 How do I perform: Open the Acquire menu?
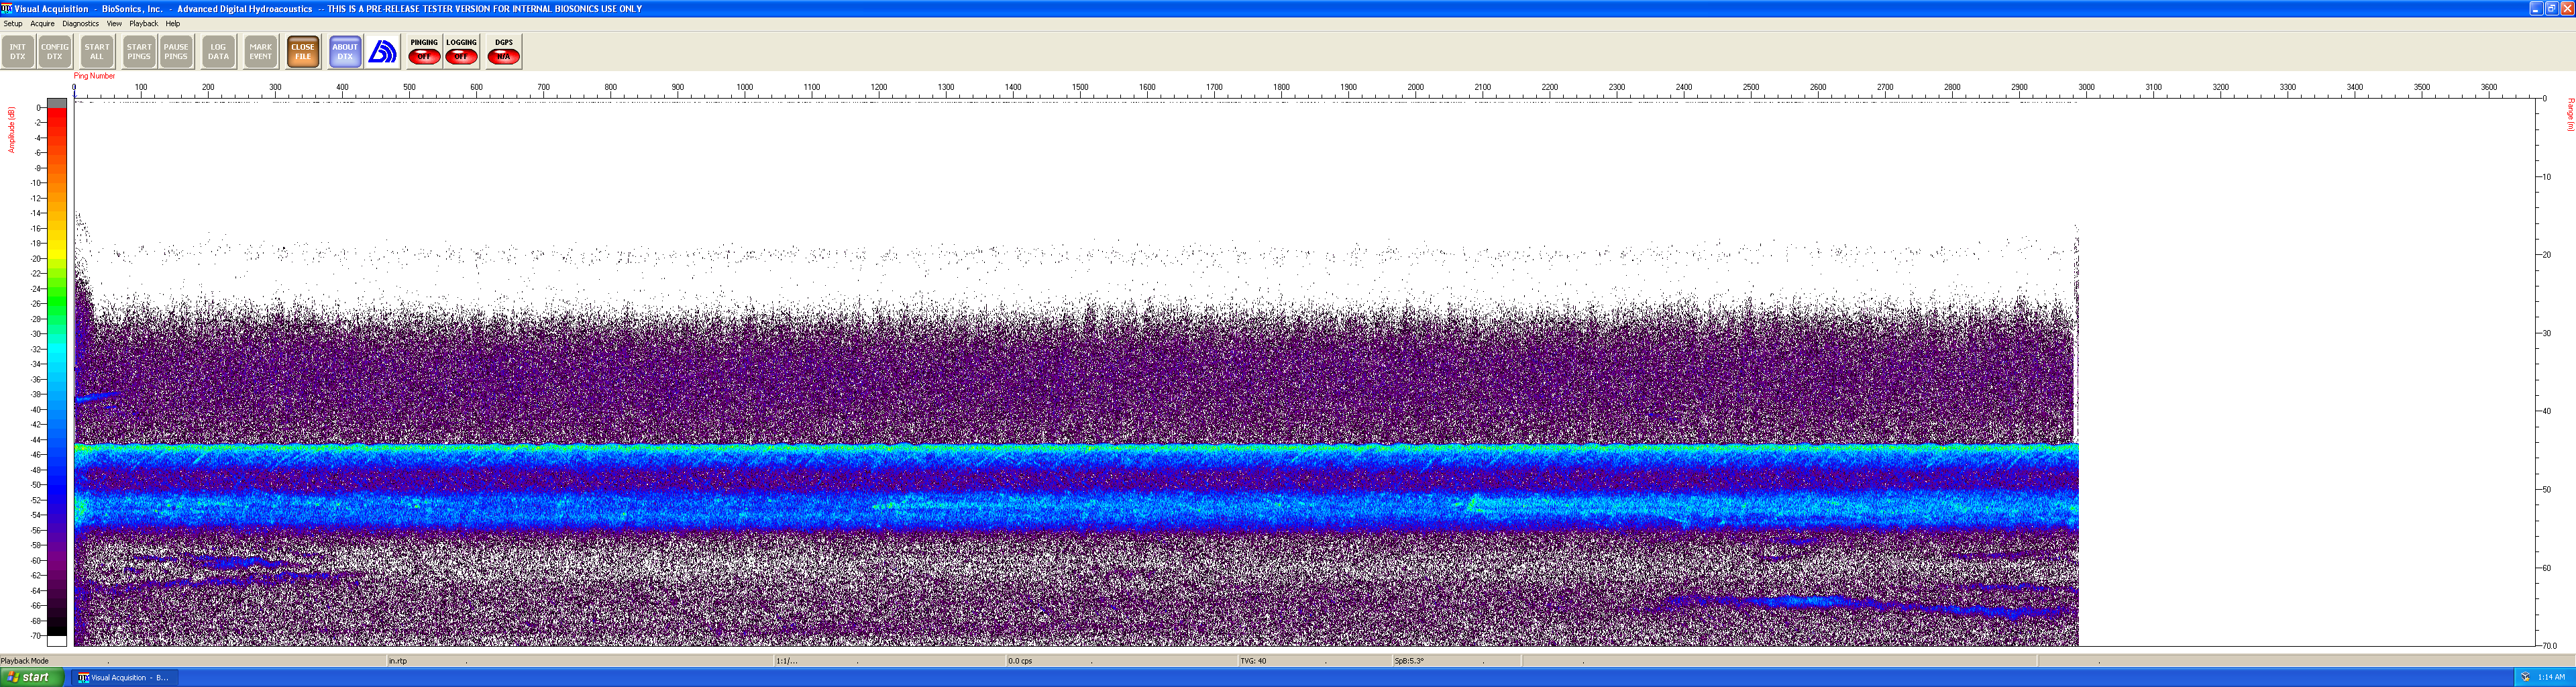pyautogui.click(x=42, y=23)
